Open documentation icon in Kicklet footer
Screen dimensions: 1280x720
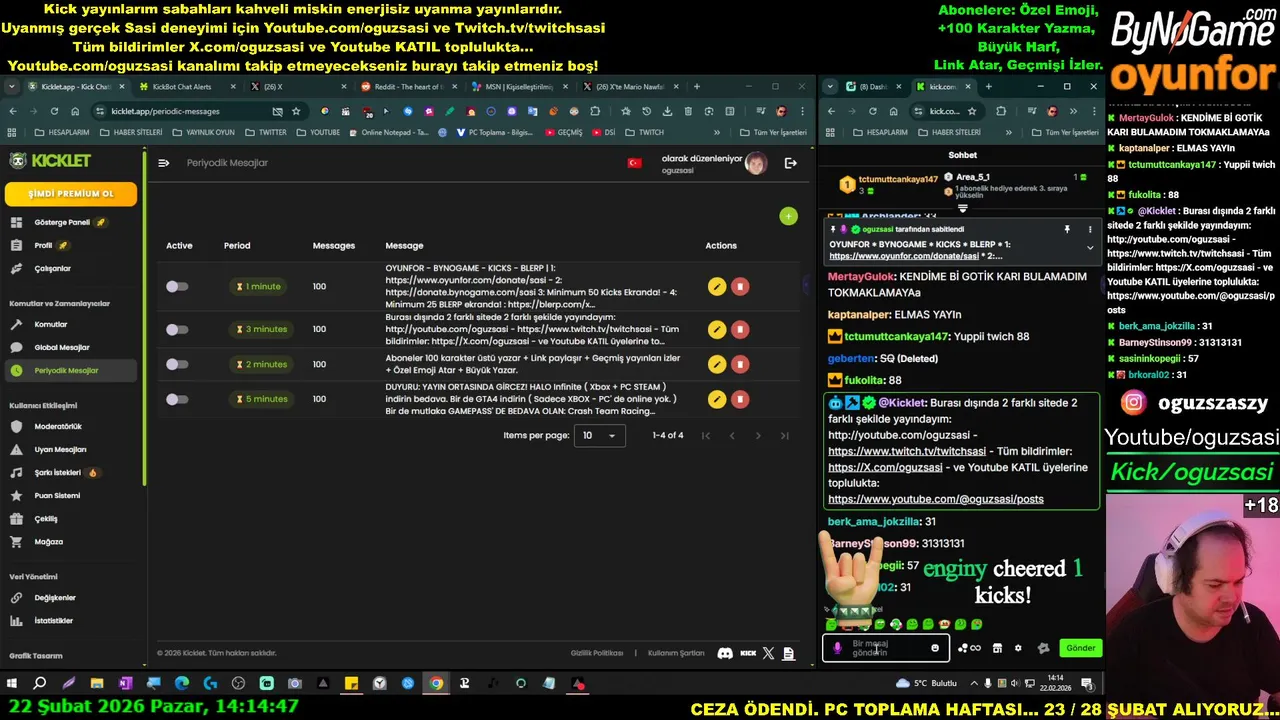click(788, 653)
